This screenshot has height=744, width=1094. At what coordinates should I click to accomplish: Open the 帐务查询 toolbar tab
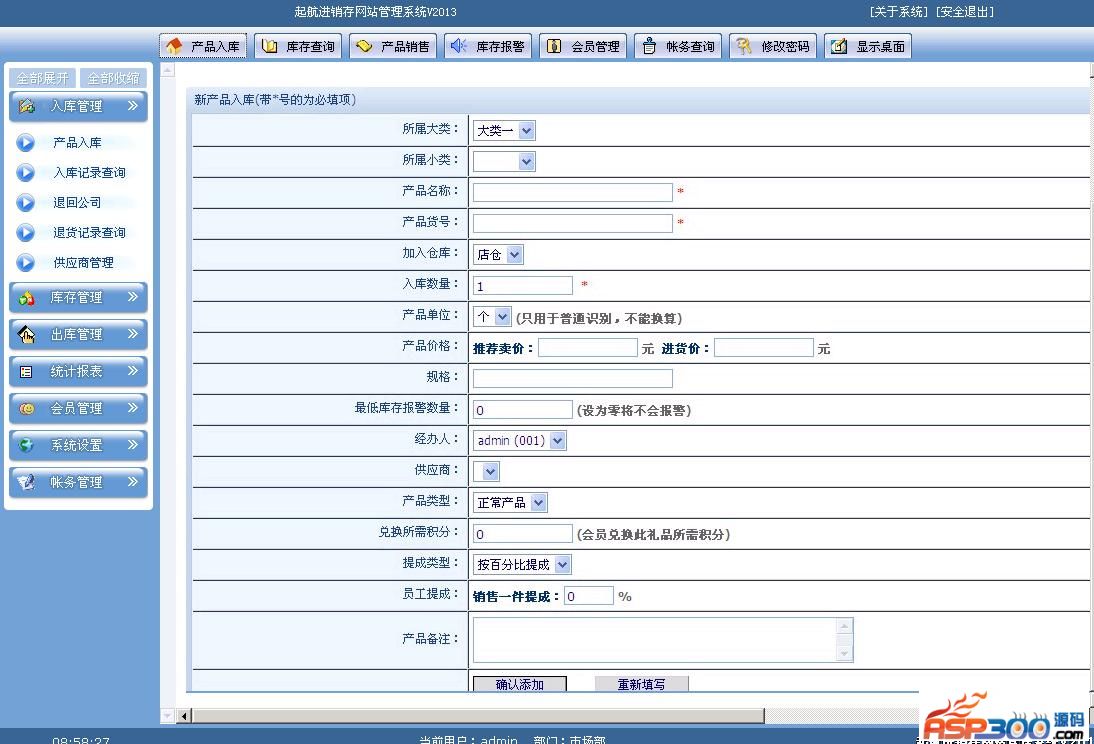pyautogui.click(x=677, y=46)
